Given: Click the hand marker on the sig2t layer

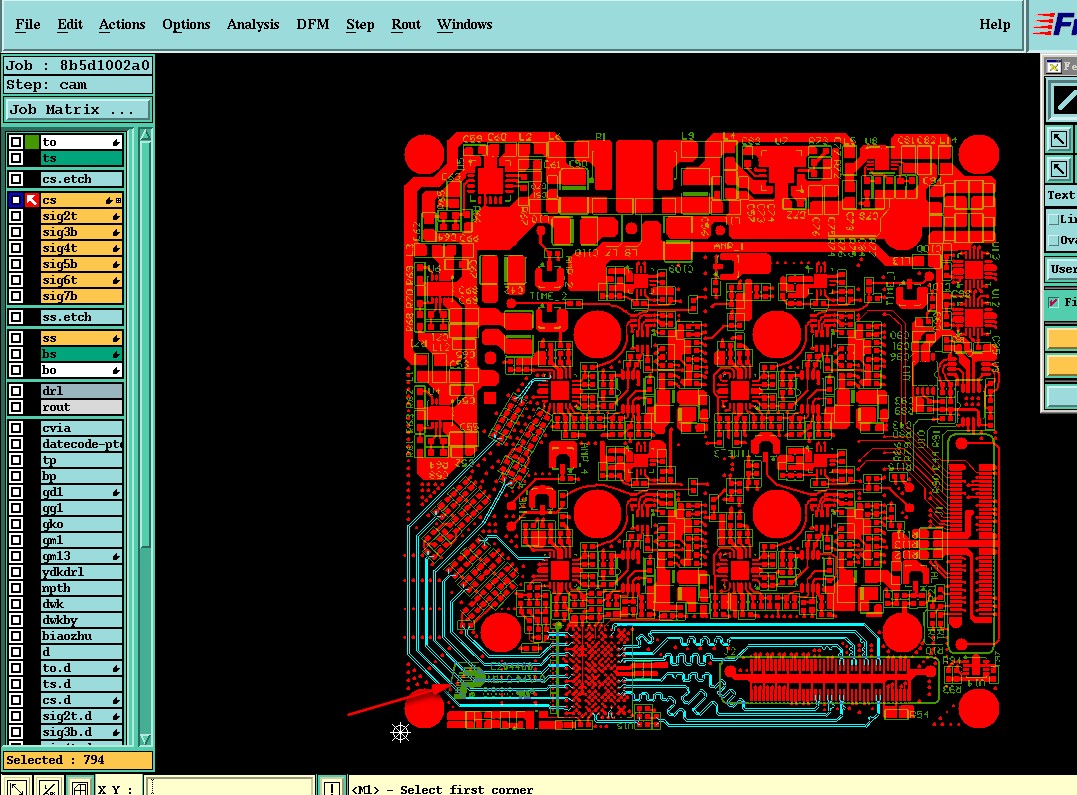Looking at the screenshot, I should (x=116, y=216).
